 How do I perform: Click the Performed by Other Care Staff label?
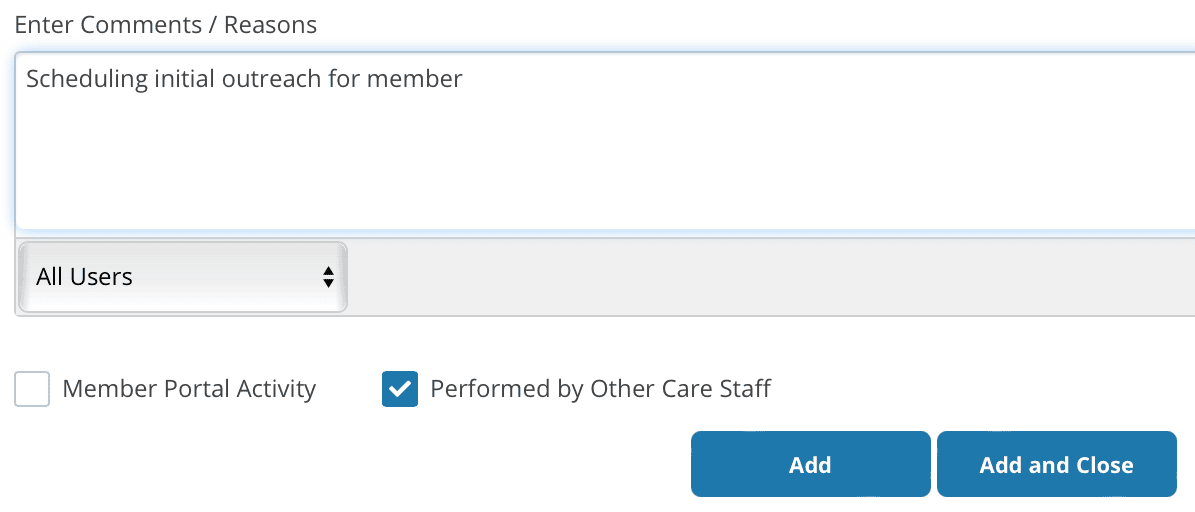[x=600, y=389]
